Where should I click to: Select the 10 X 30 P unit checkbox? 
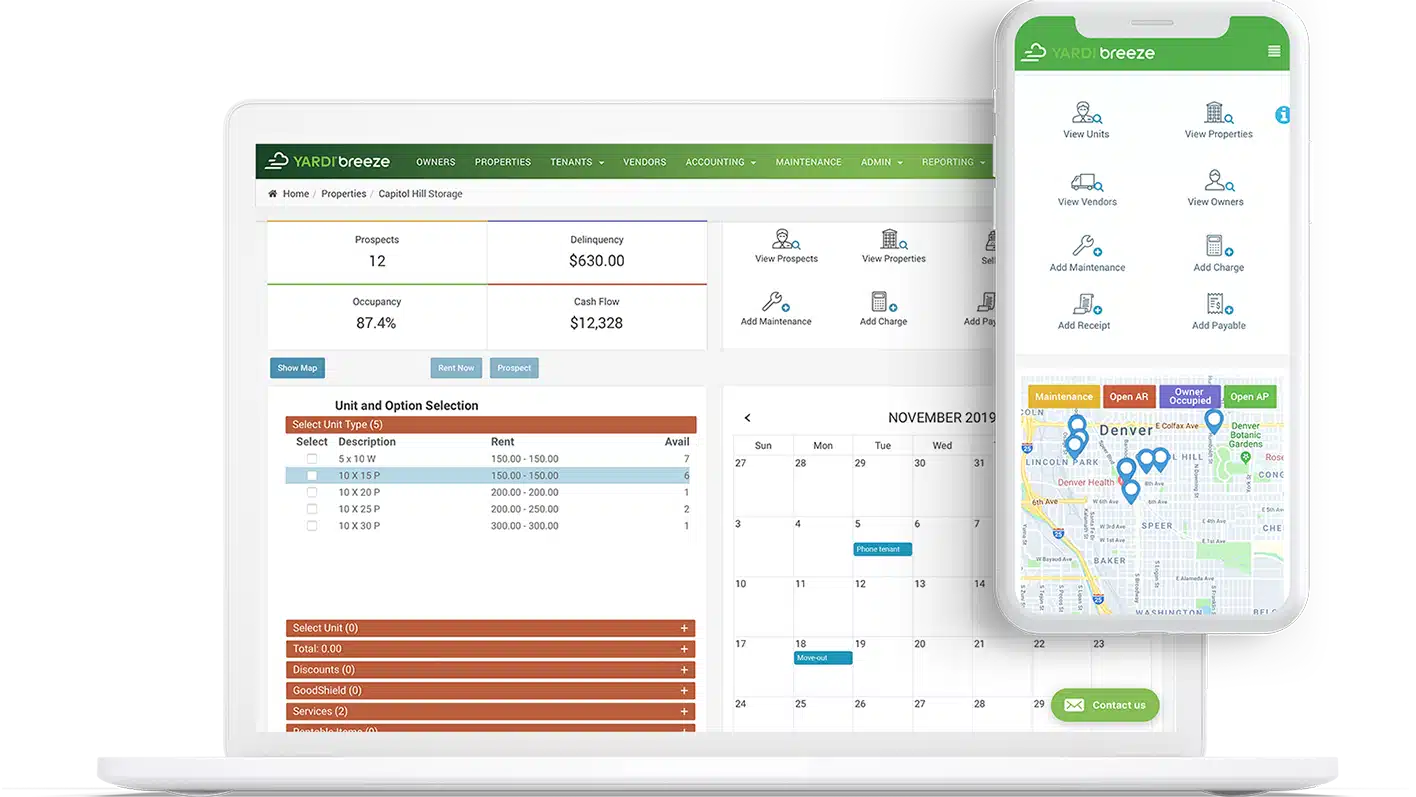[312, 526]
